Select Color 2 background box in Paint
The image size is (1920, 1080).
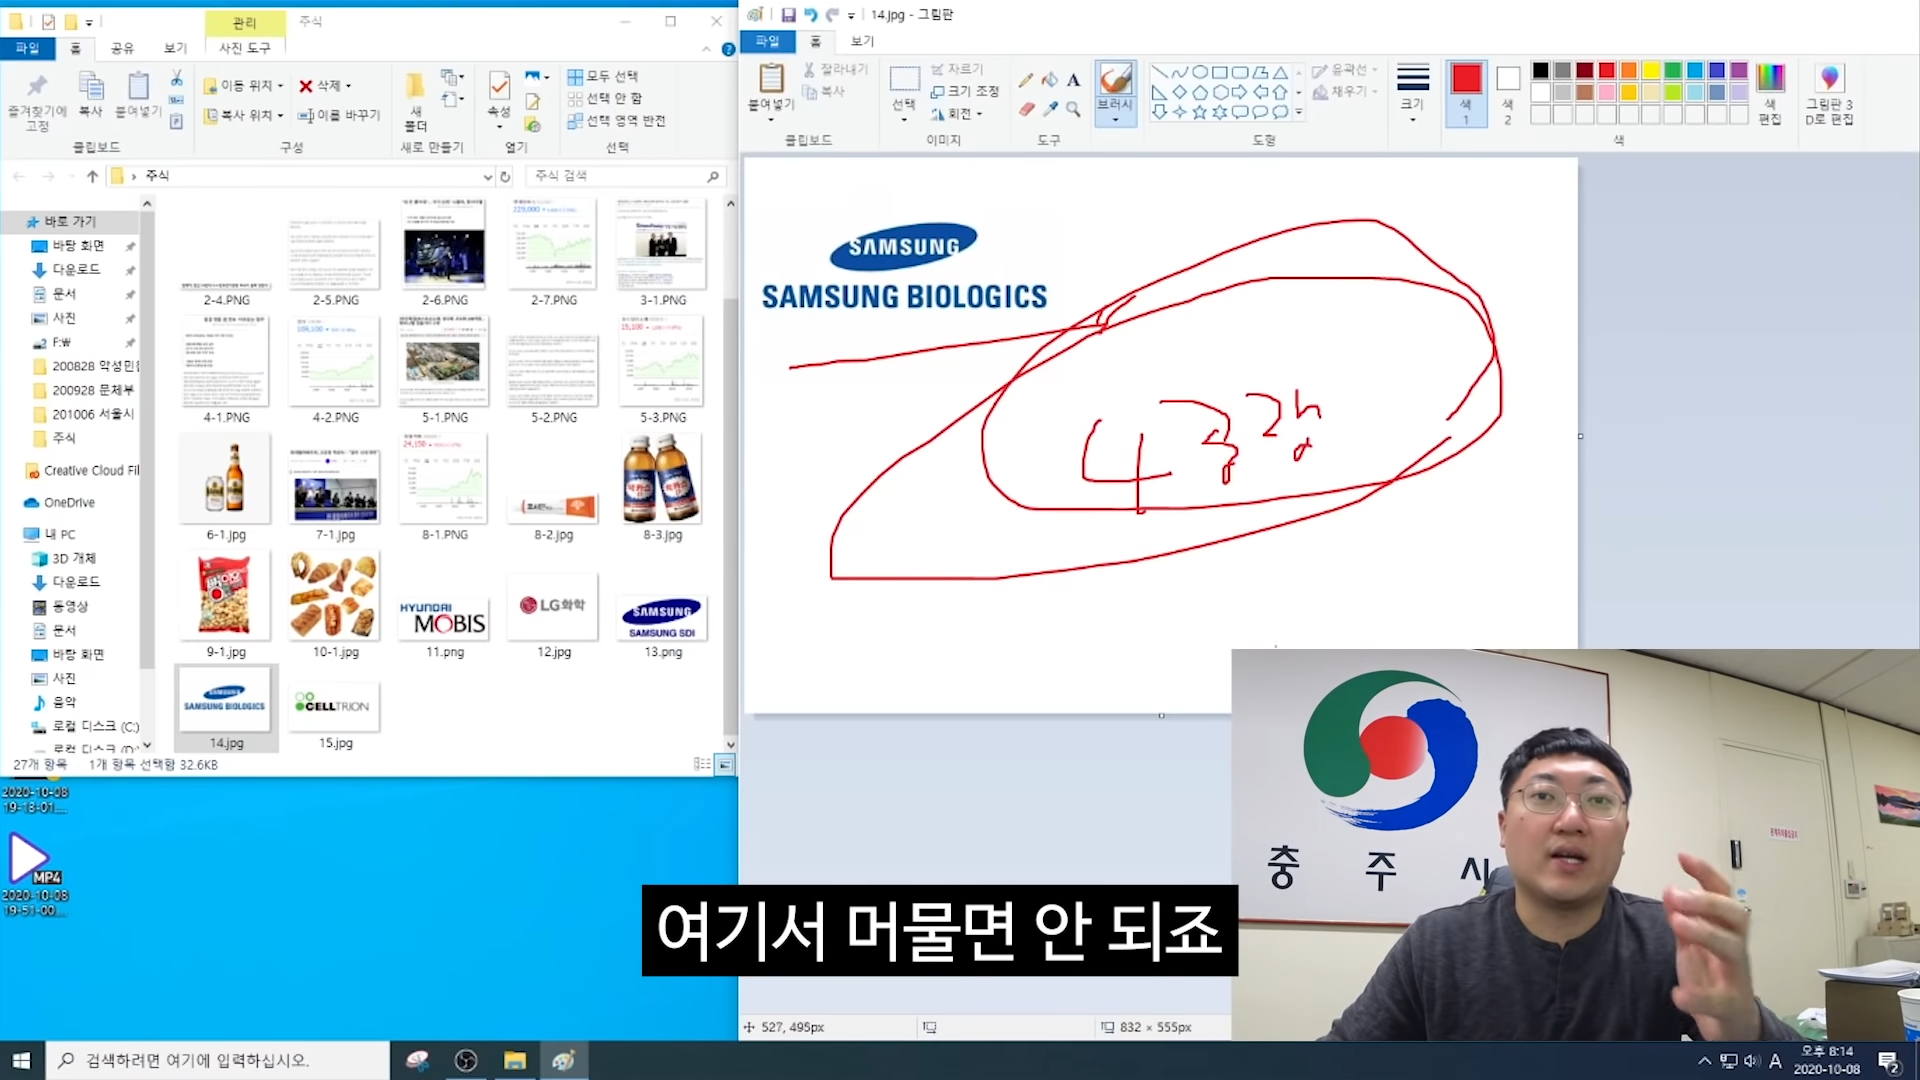(x=1508, y=93)
